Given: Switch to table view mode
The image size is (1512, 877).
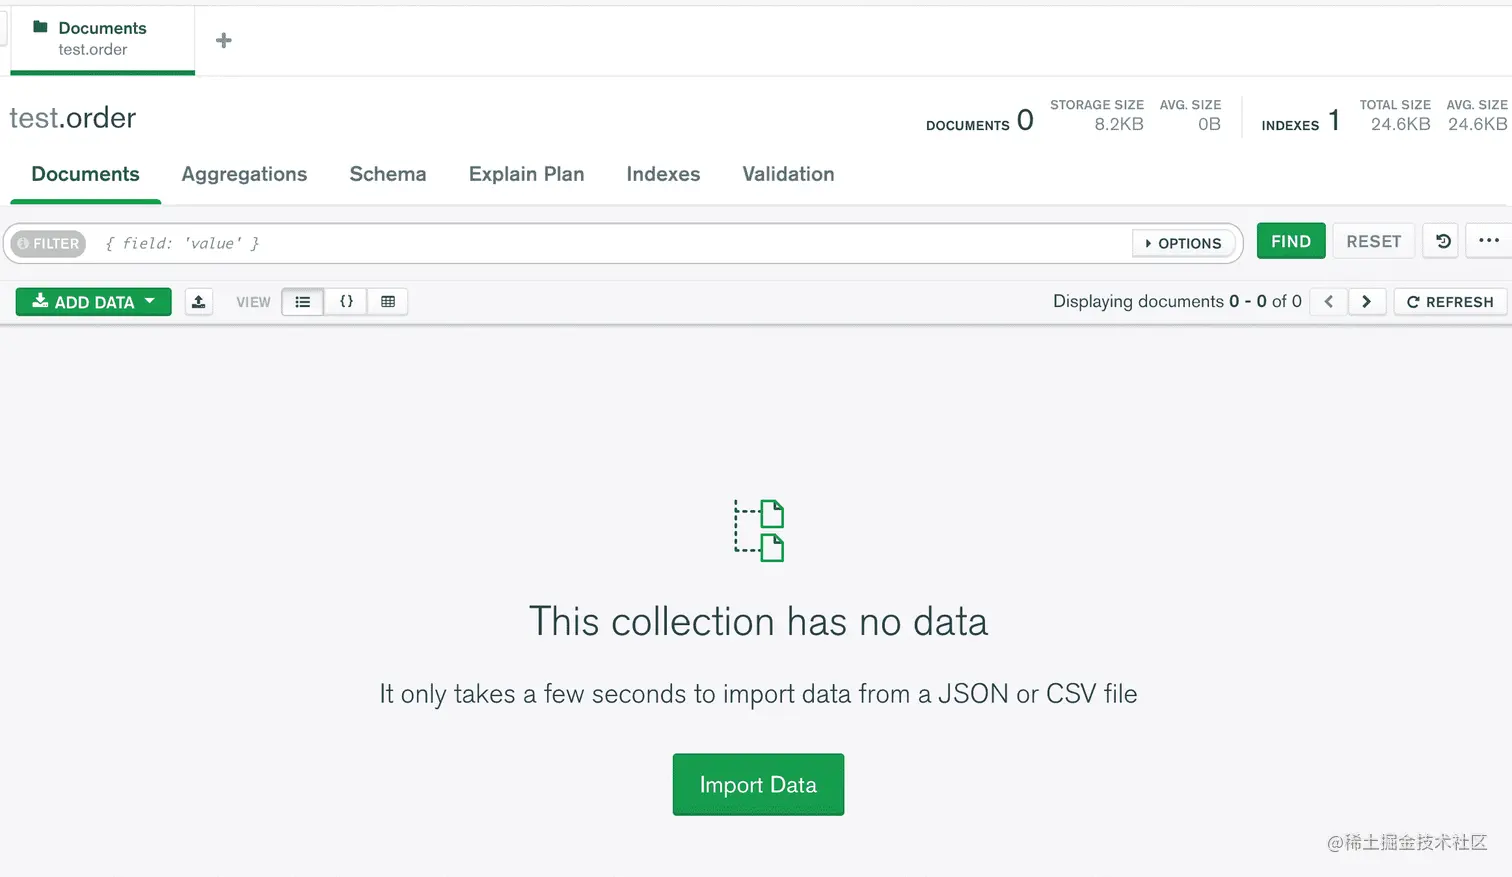Looking at the screenshot, I should [x=388, y=301].
